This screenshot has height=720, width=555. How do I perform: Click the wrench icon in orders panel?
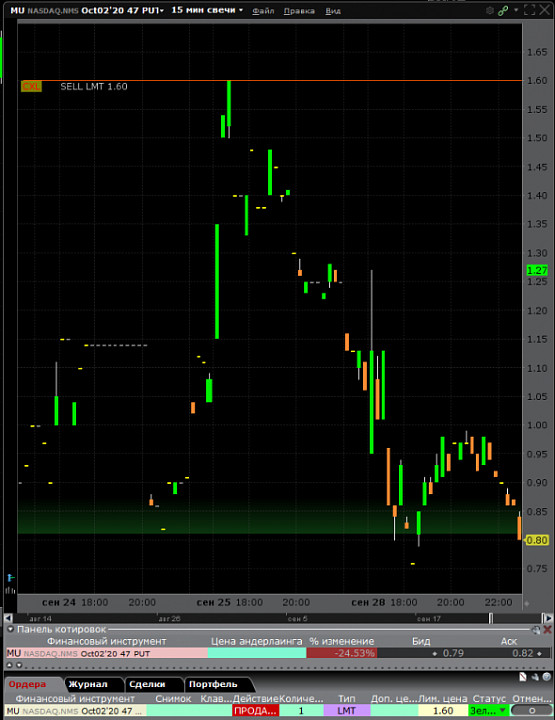[x=535, y=677]
